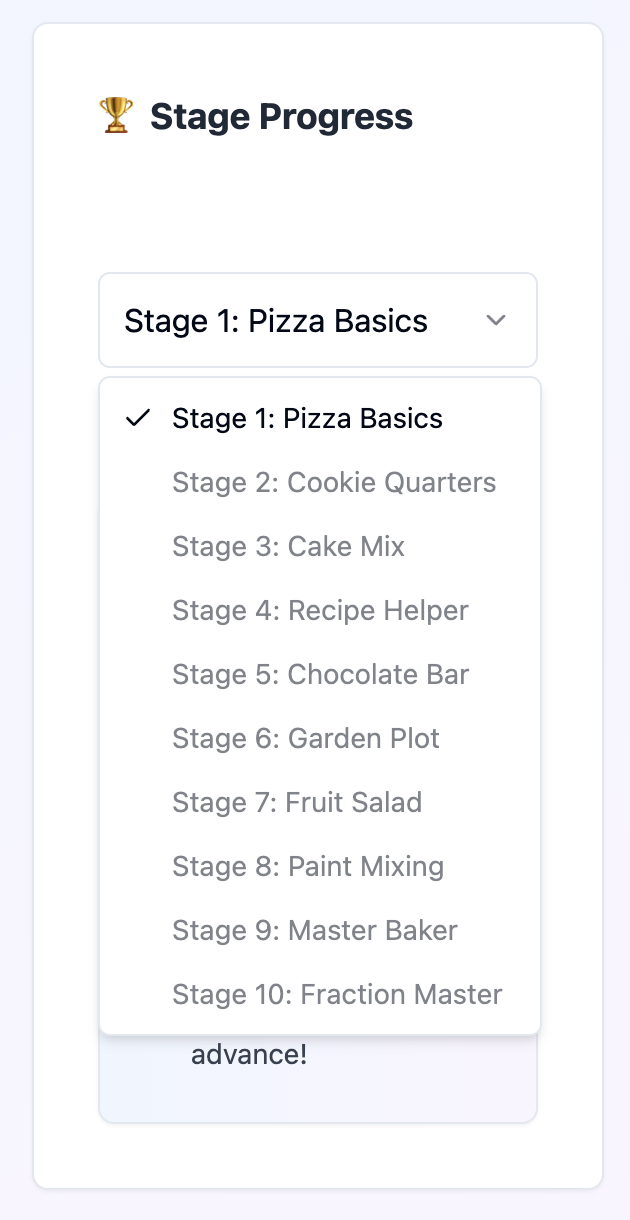Screen dimensions: 630x1220
Task: Pick Stage 7: Fruit Salad entry
Action: (297, 802)
